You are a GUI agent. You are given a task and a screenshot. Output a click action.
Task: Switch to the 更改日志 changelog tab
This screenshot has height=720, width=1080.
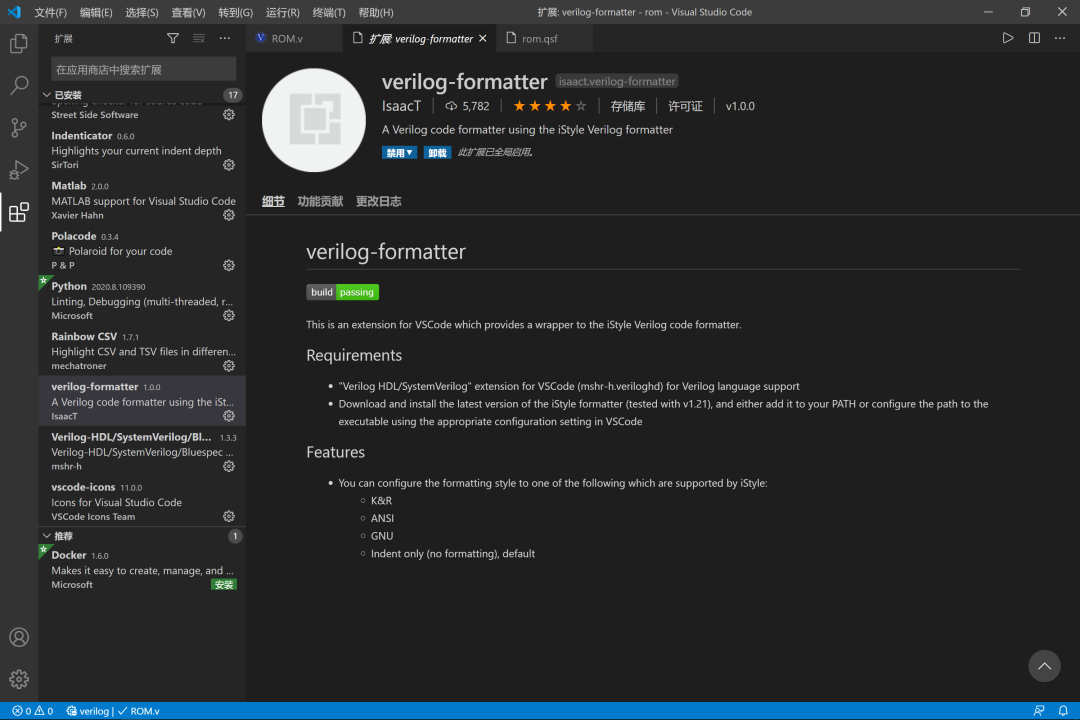click(x=378, y=201)
